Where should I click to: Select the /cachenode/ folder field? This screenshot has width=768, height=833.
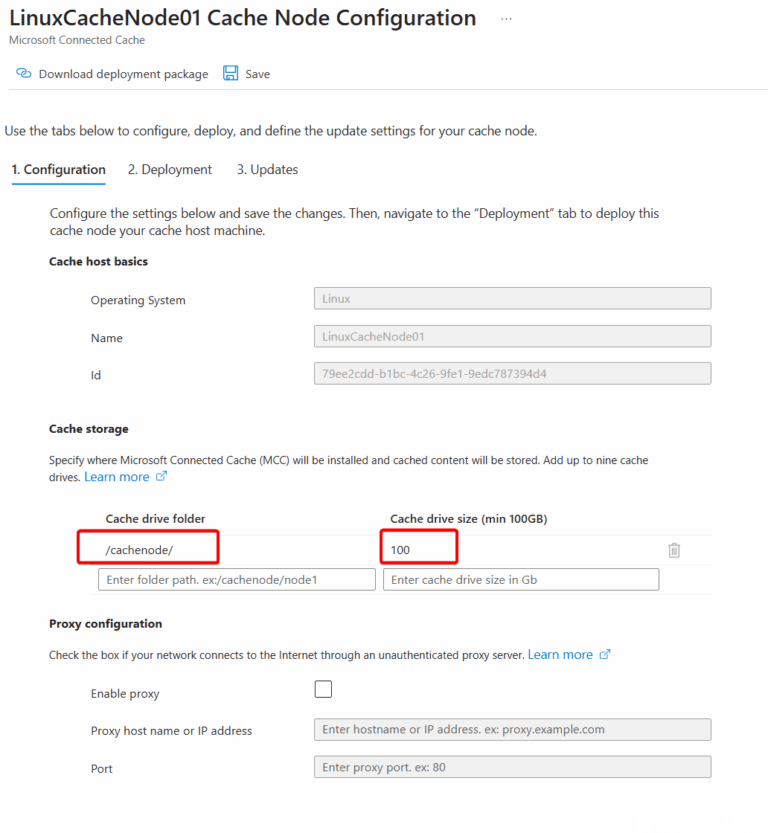147,548
